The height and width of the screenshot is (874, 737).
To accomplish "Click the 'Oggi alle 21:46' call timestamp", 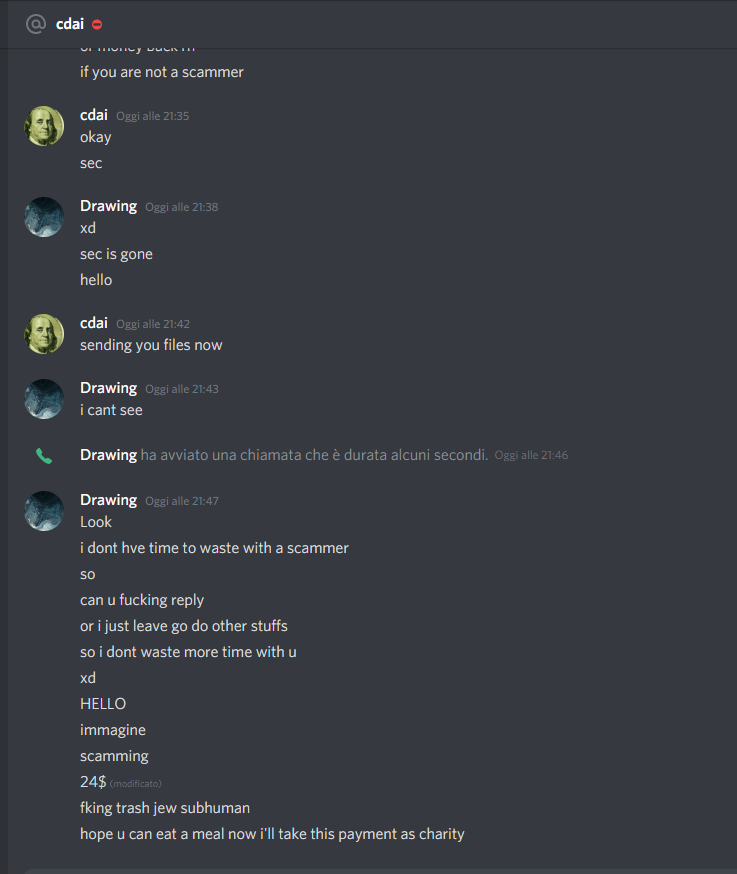I will 531,455.
